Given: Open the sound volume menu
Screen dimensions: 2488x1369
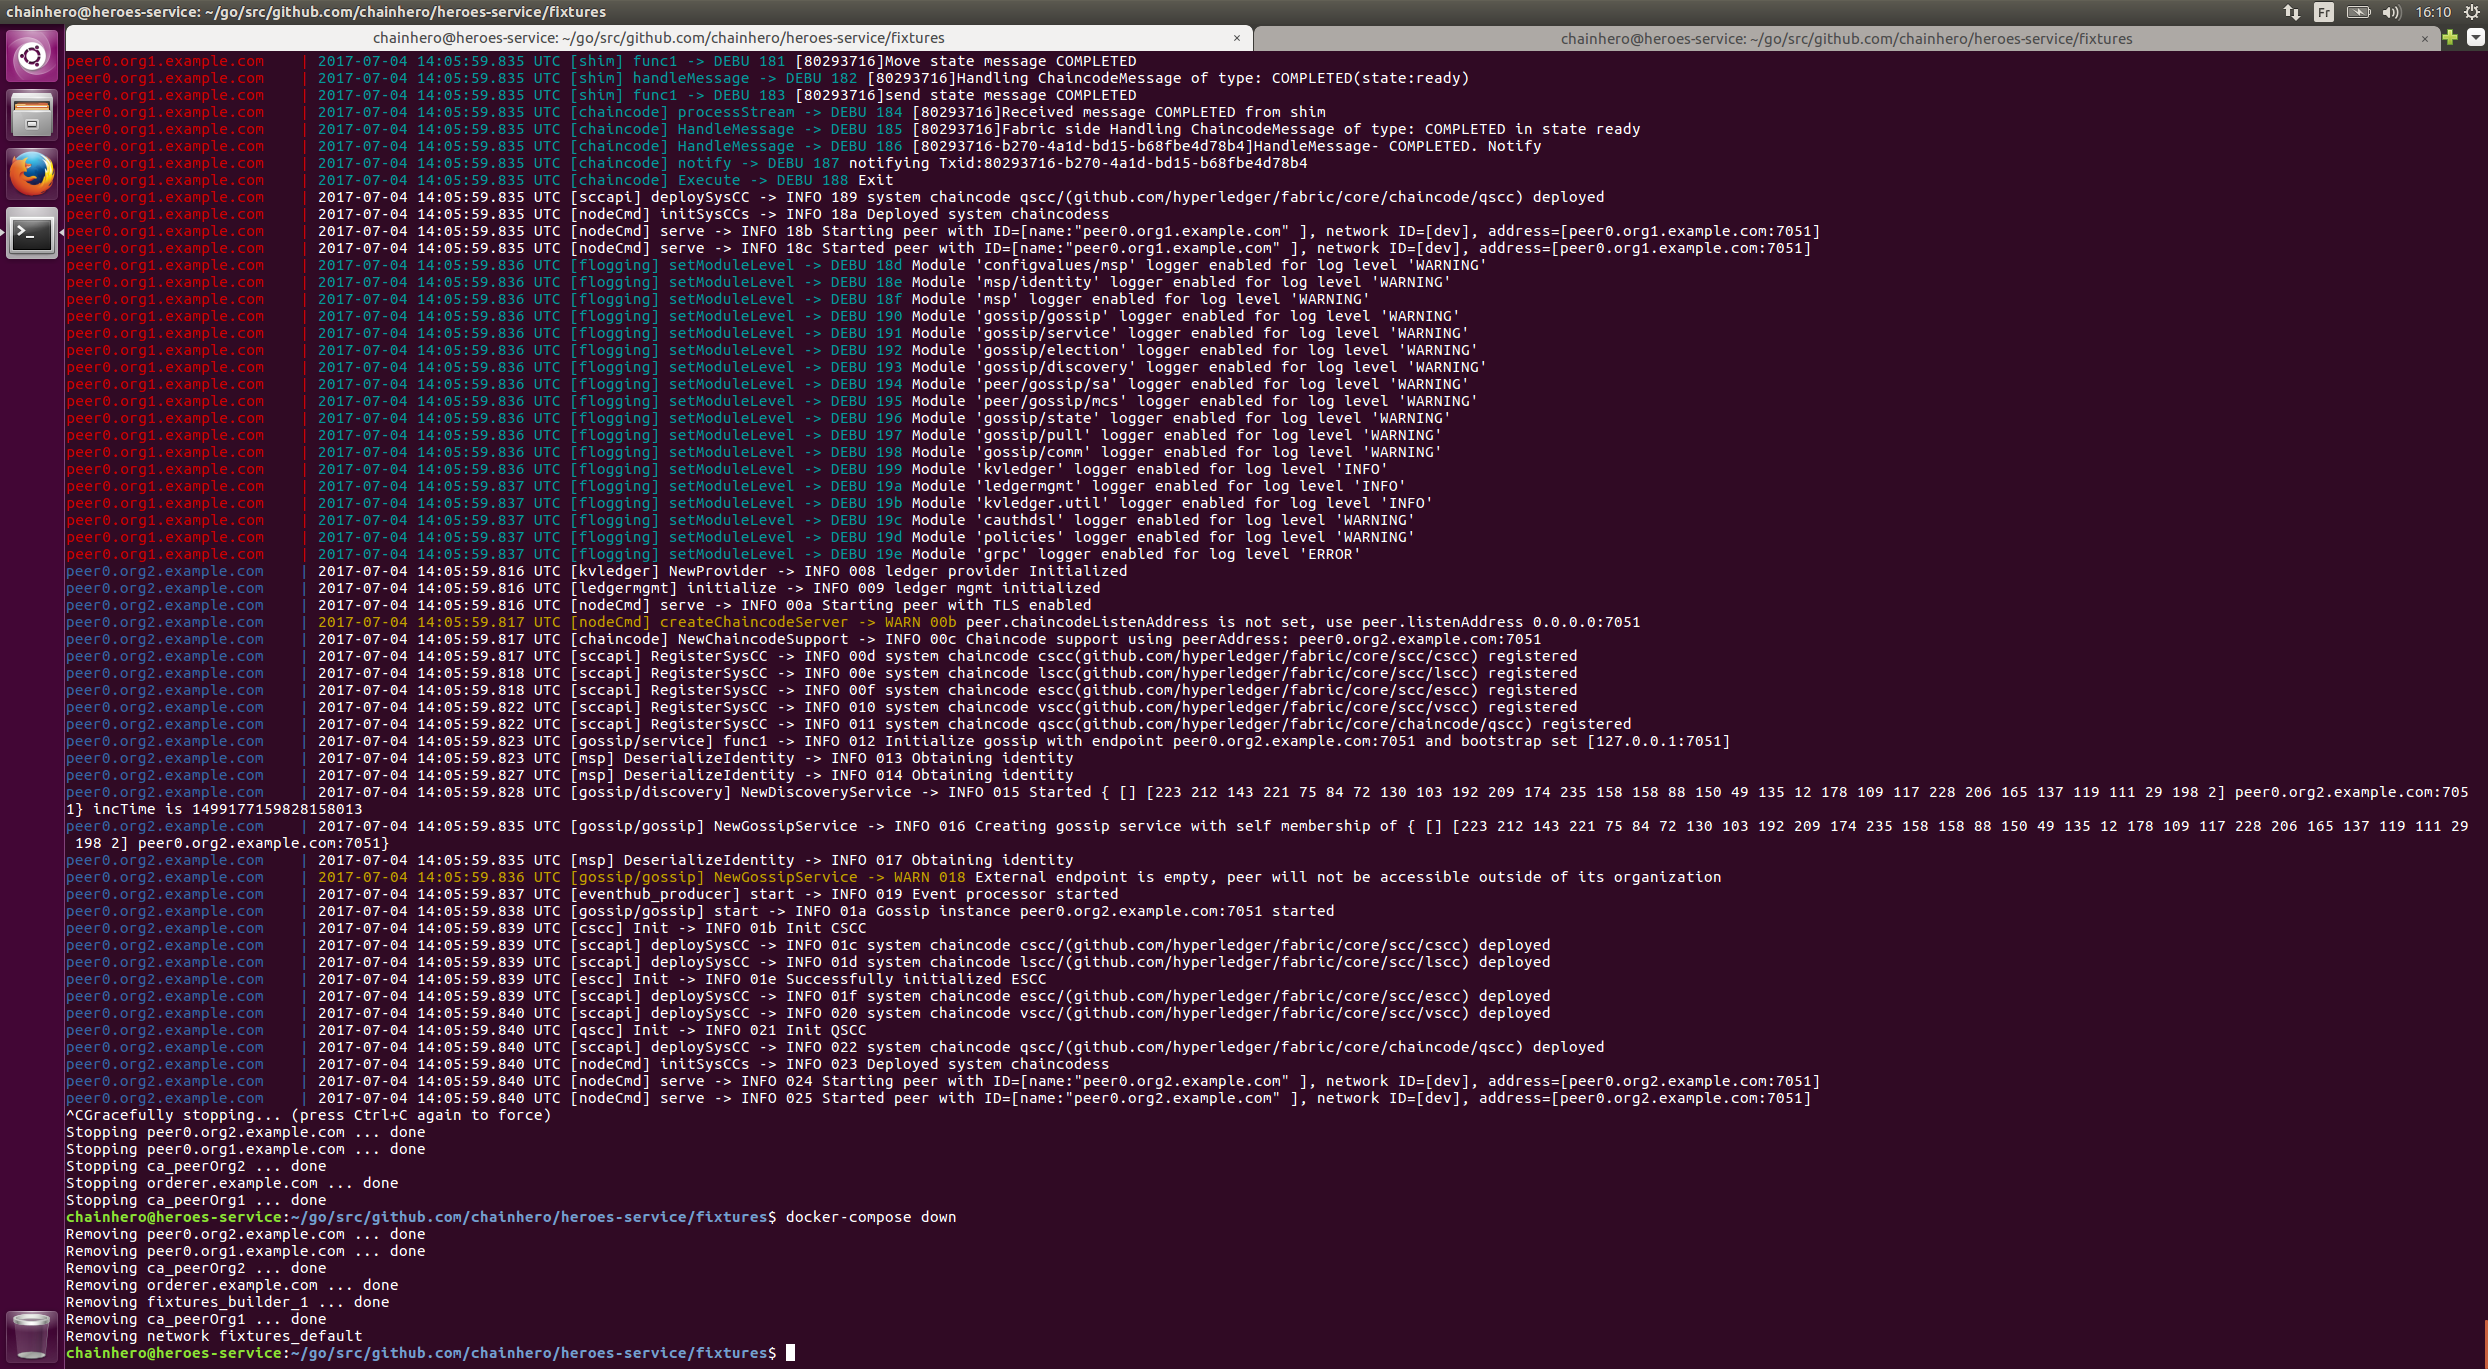Looking at the screenshot, I should tap(2391, 12).
